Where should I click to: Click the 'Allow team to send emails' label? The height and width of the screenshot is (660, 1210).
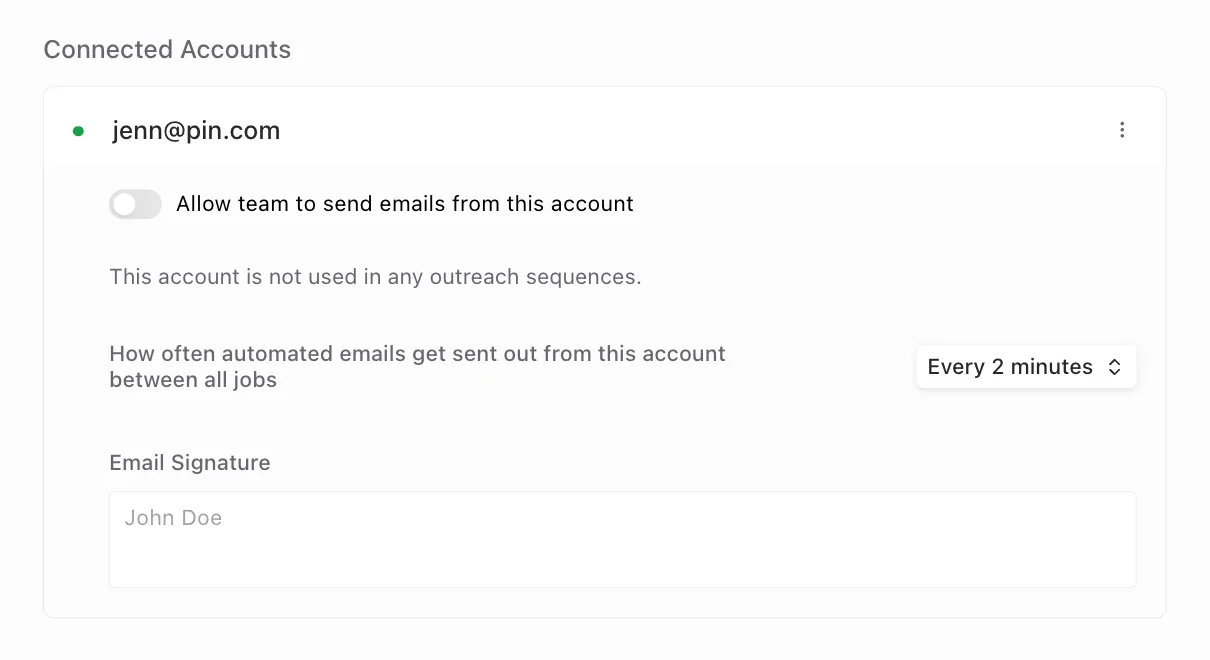[x=405, y=204]
